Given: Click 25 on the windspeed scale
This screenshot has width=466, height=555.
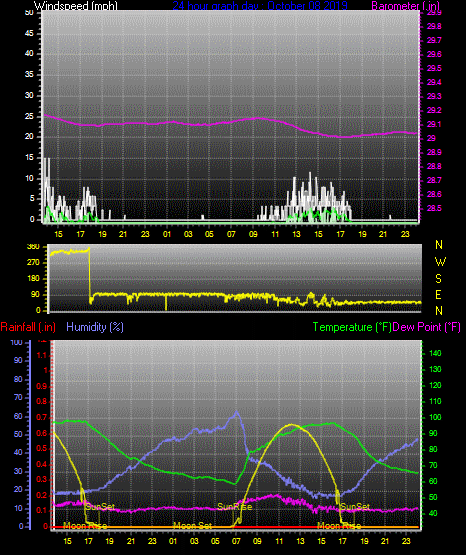Looking at the screenshot, I should [x=29, y=116].
